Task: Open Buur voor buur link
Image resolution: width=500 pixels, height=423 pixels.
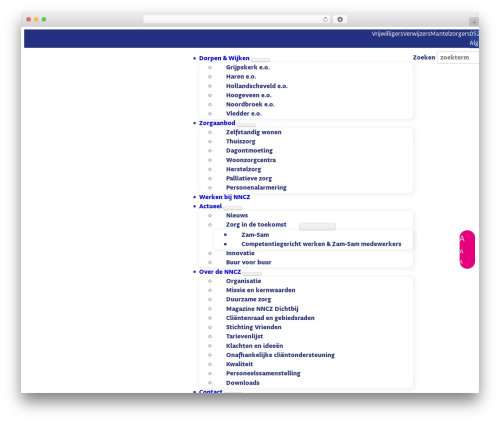Action: pos(249,262)
